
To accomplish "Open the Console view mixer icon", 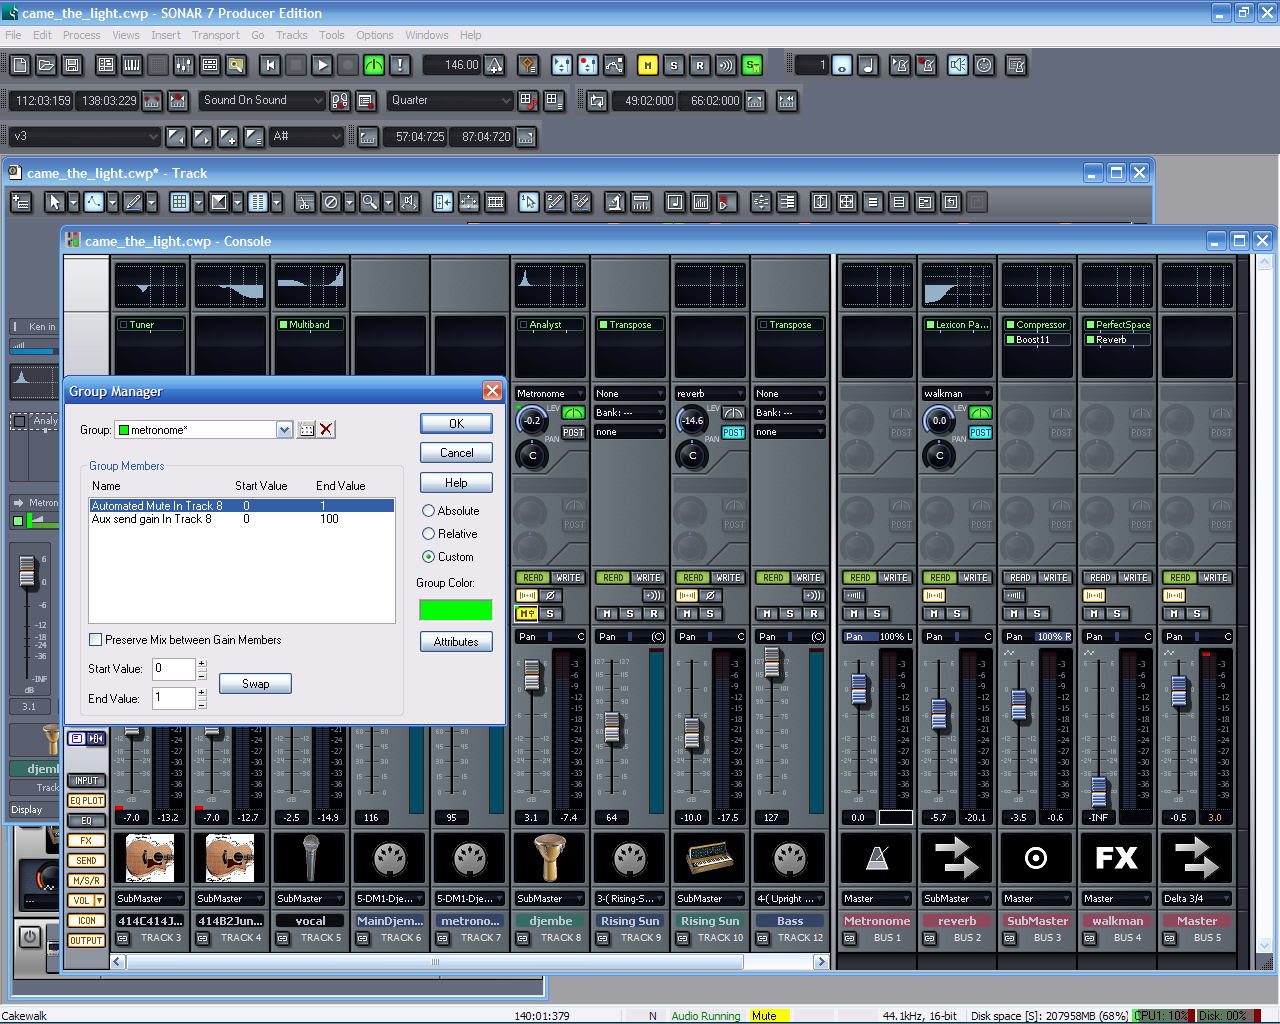I will pos(184,65).
